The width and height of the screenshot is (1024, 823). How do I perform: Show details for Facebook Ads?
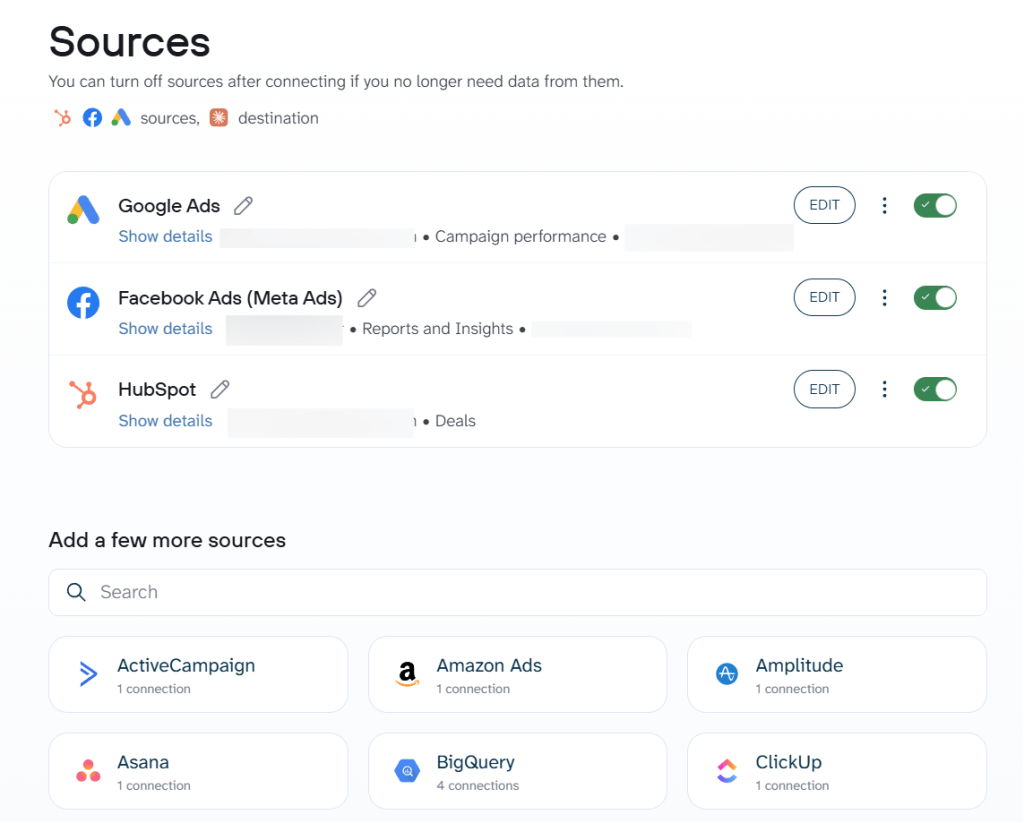(165, 329)
